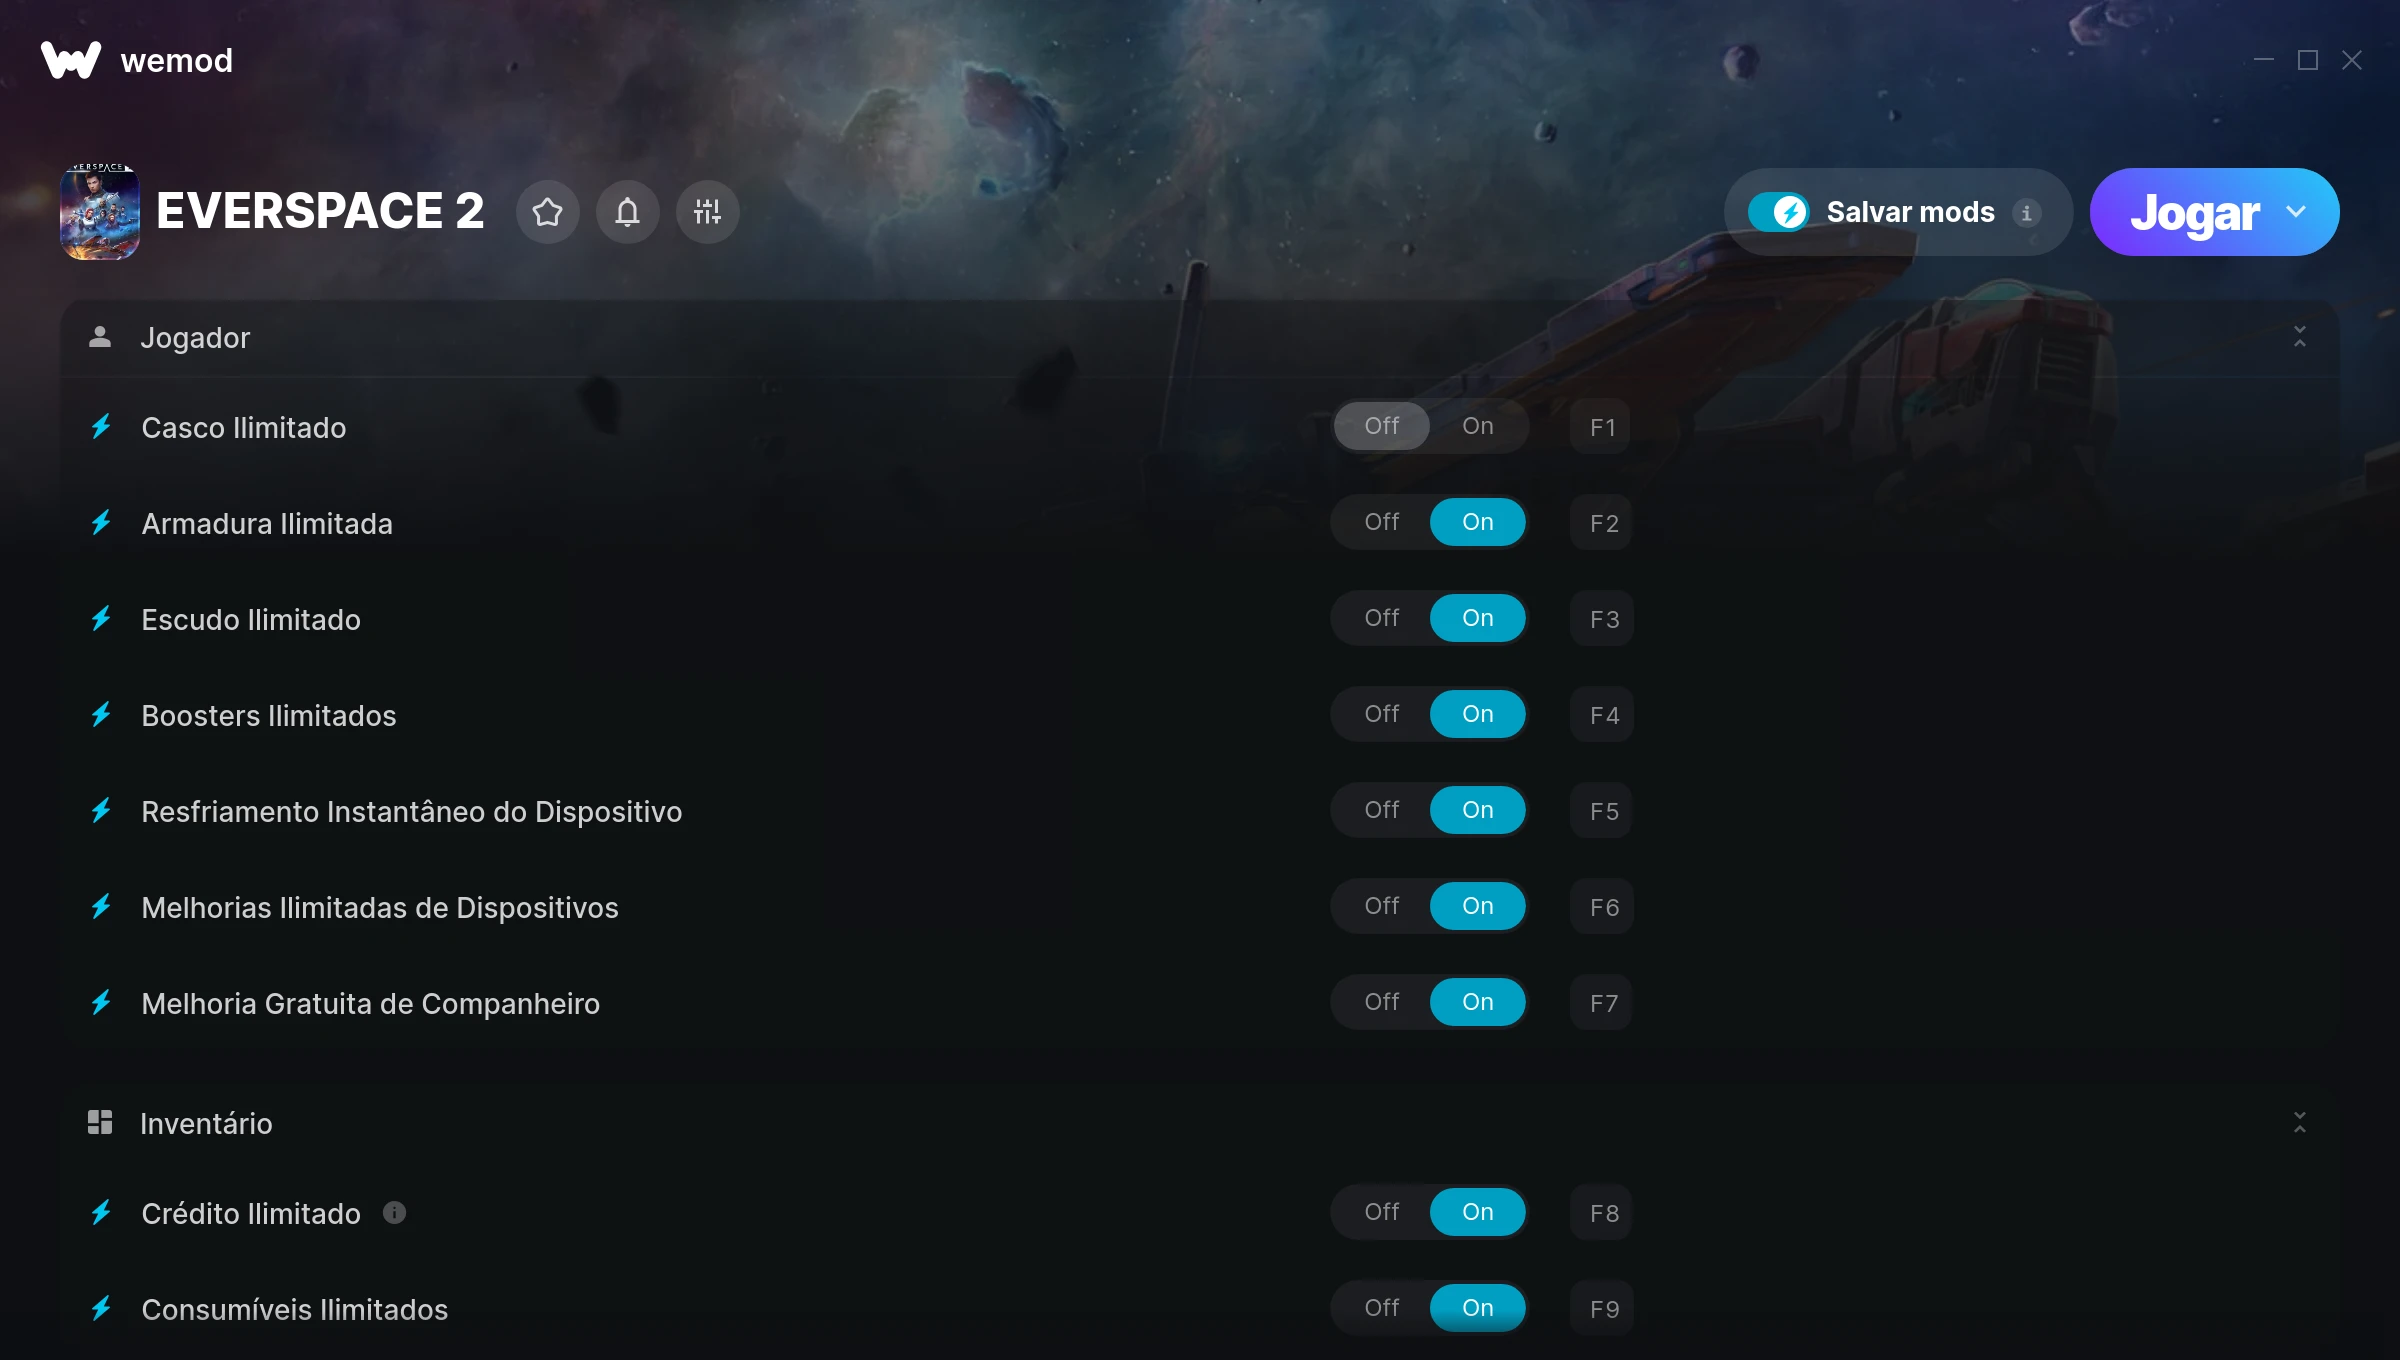Turn on Casco Ilimitado
This screenshot has width=2400, height=1360.
(x=1477, y=426)
